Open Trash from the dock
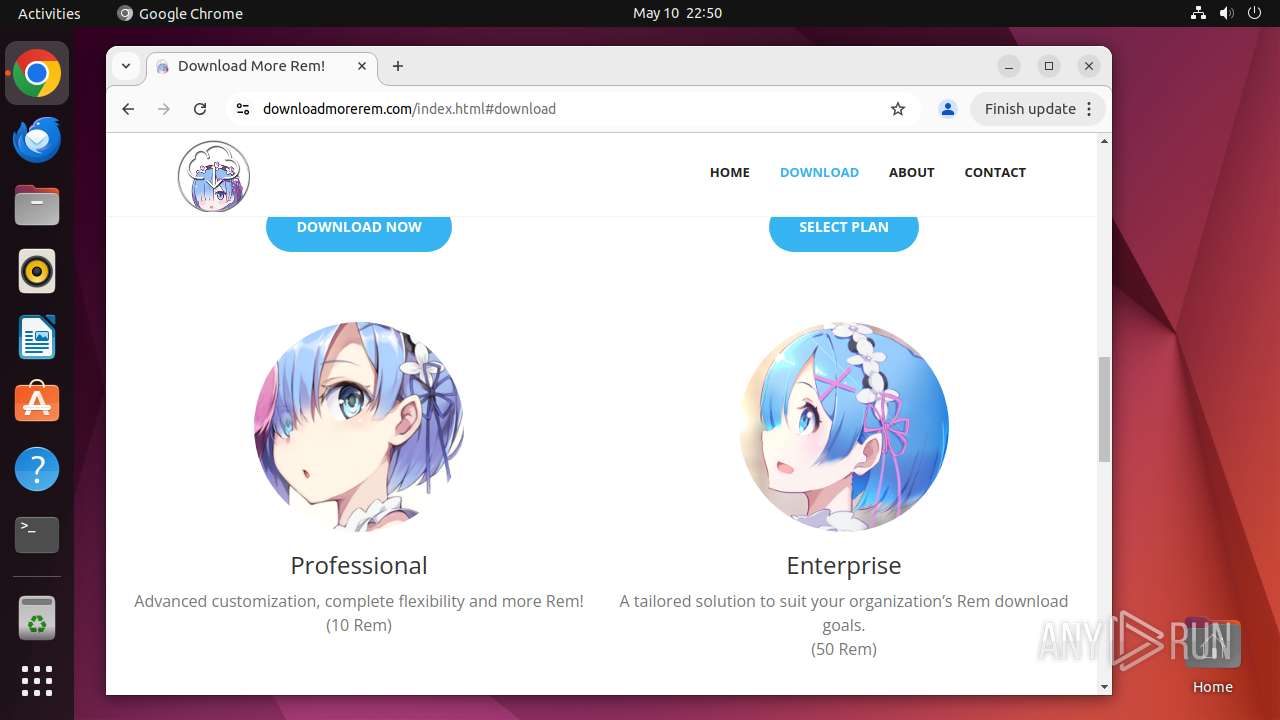Viewport: 1280px width, 720px height. 37,618
